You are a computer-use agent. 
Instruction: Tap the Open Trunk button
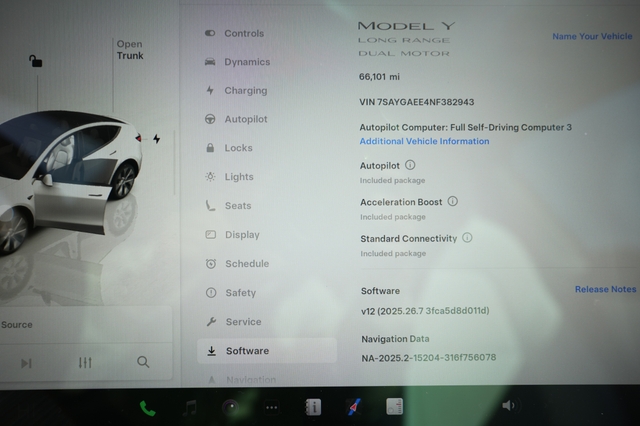click(x=130, y=50)
